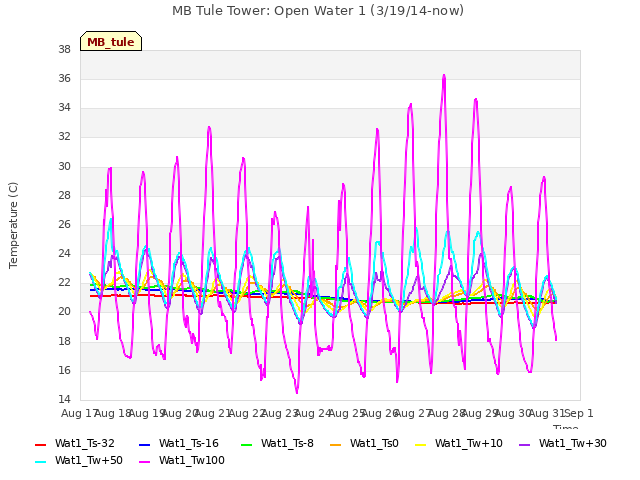Click the blue Wat1_Ts-16 legend swatch
Screen dimensions: 640x480
(x=144, y=444)
